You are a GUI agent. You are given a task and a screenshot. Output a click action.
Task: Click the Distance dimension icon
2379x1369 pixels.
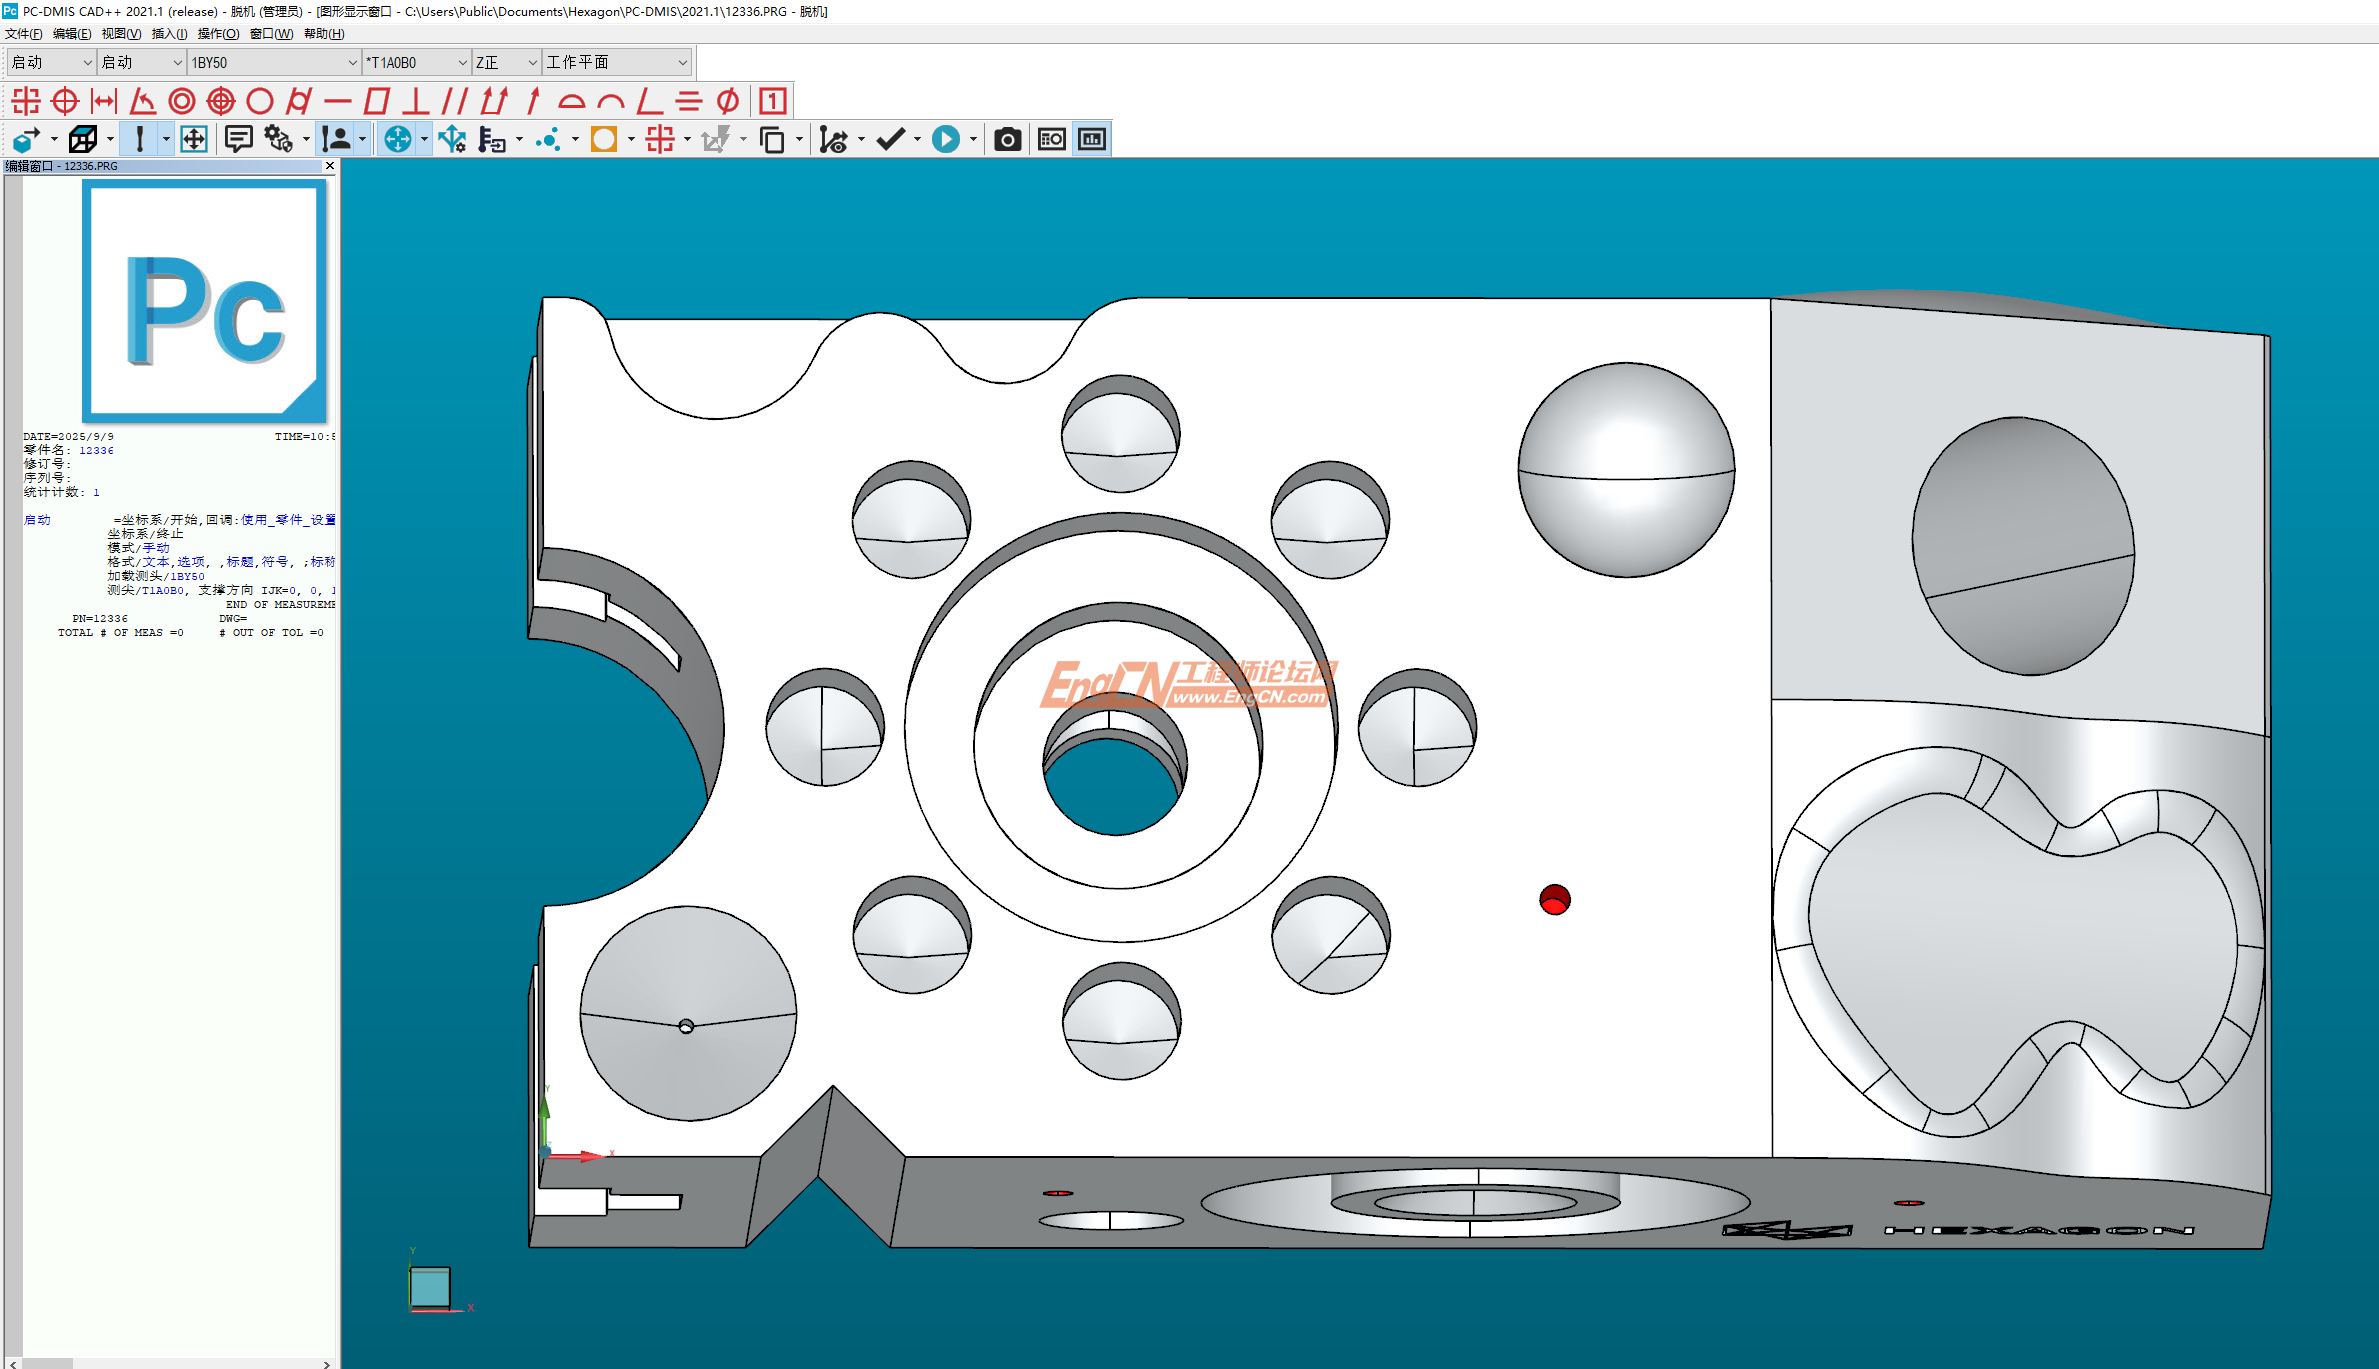[x=104, y=101]
